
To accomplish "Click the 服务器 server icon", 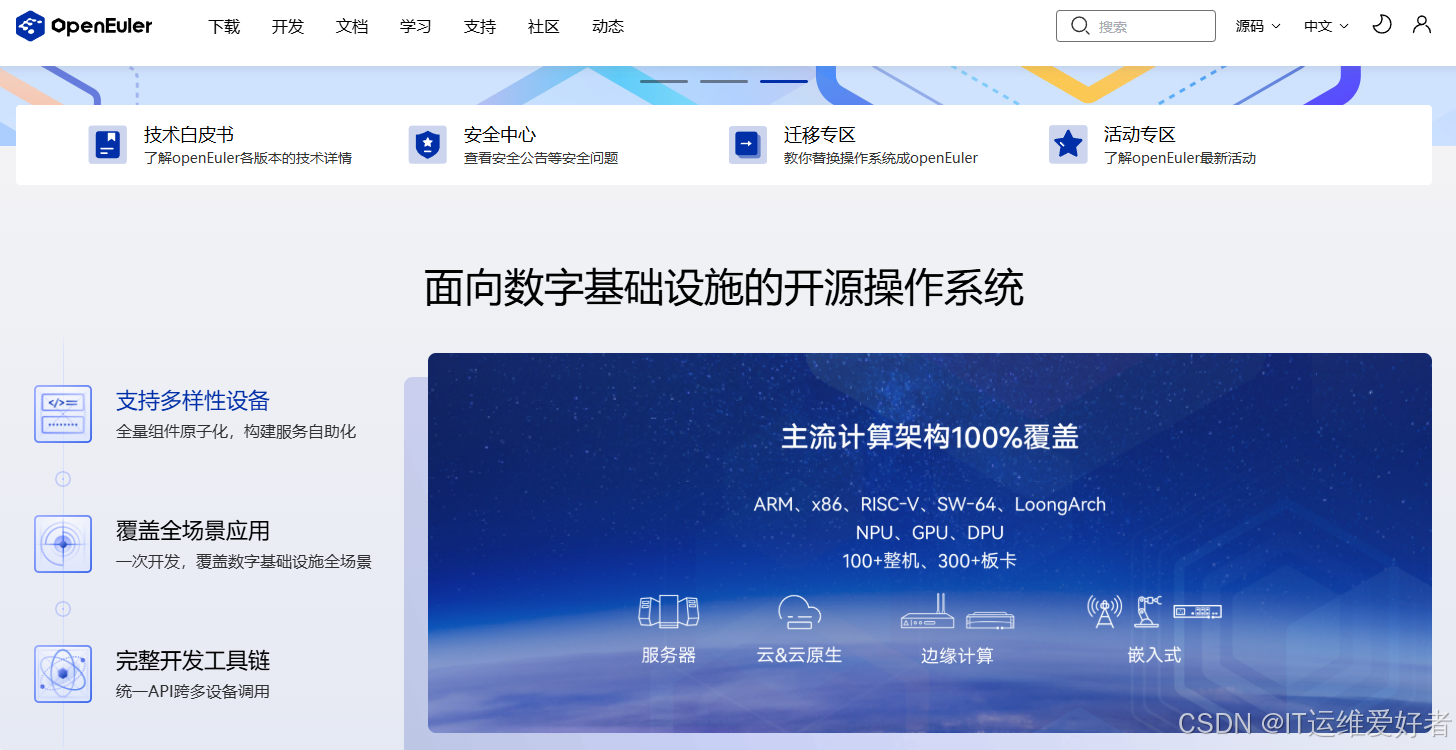I will tap(669, 611).
